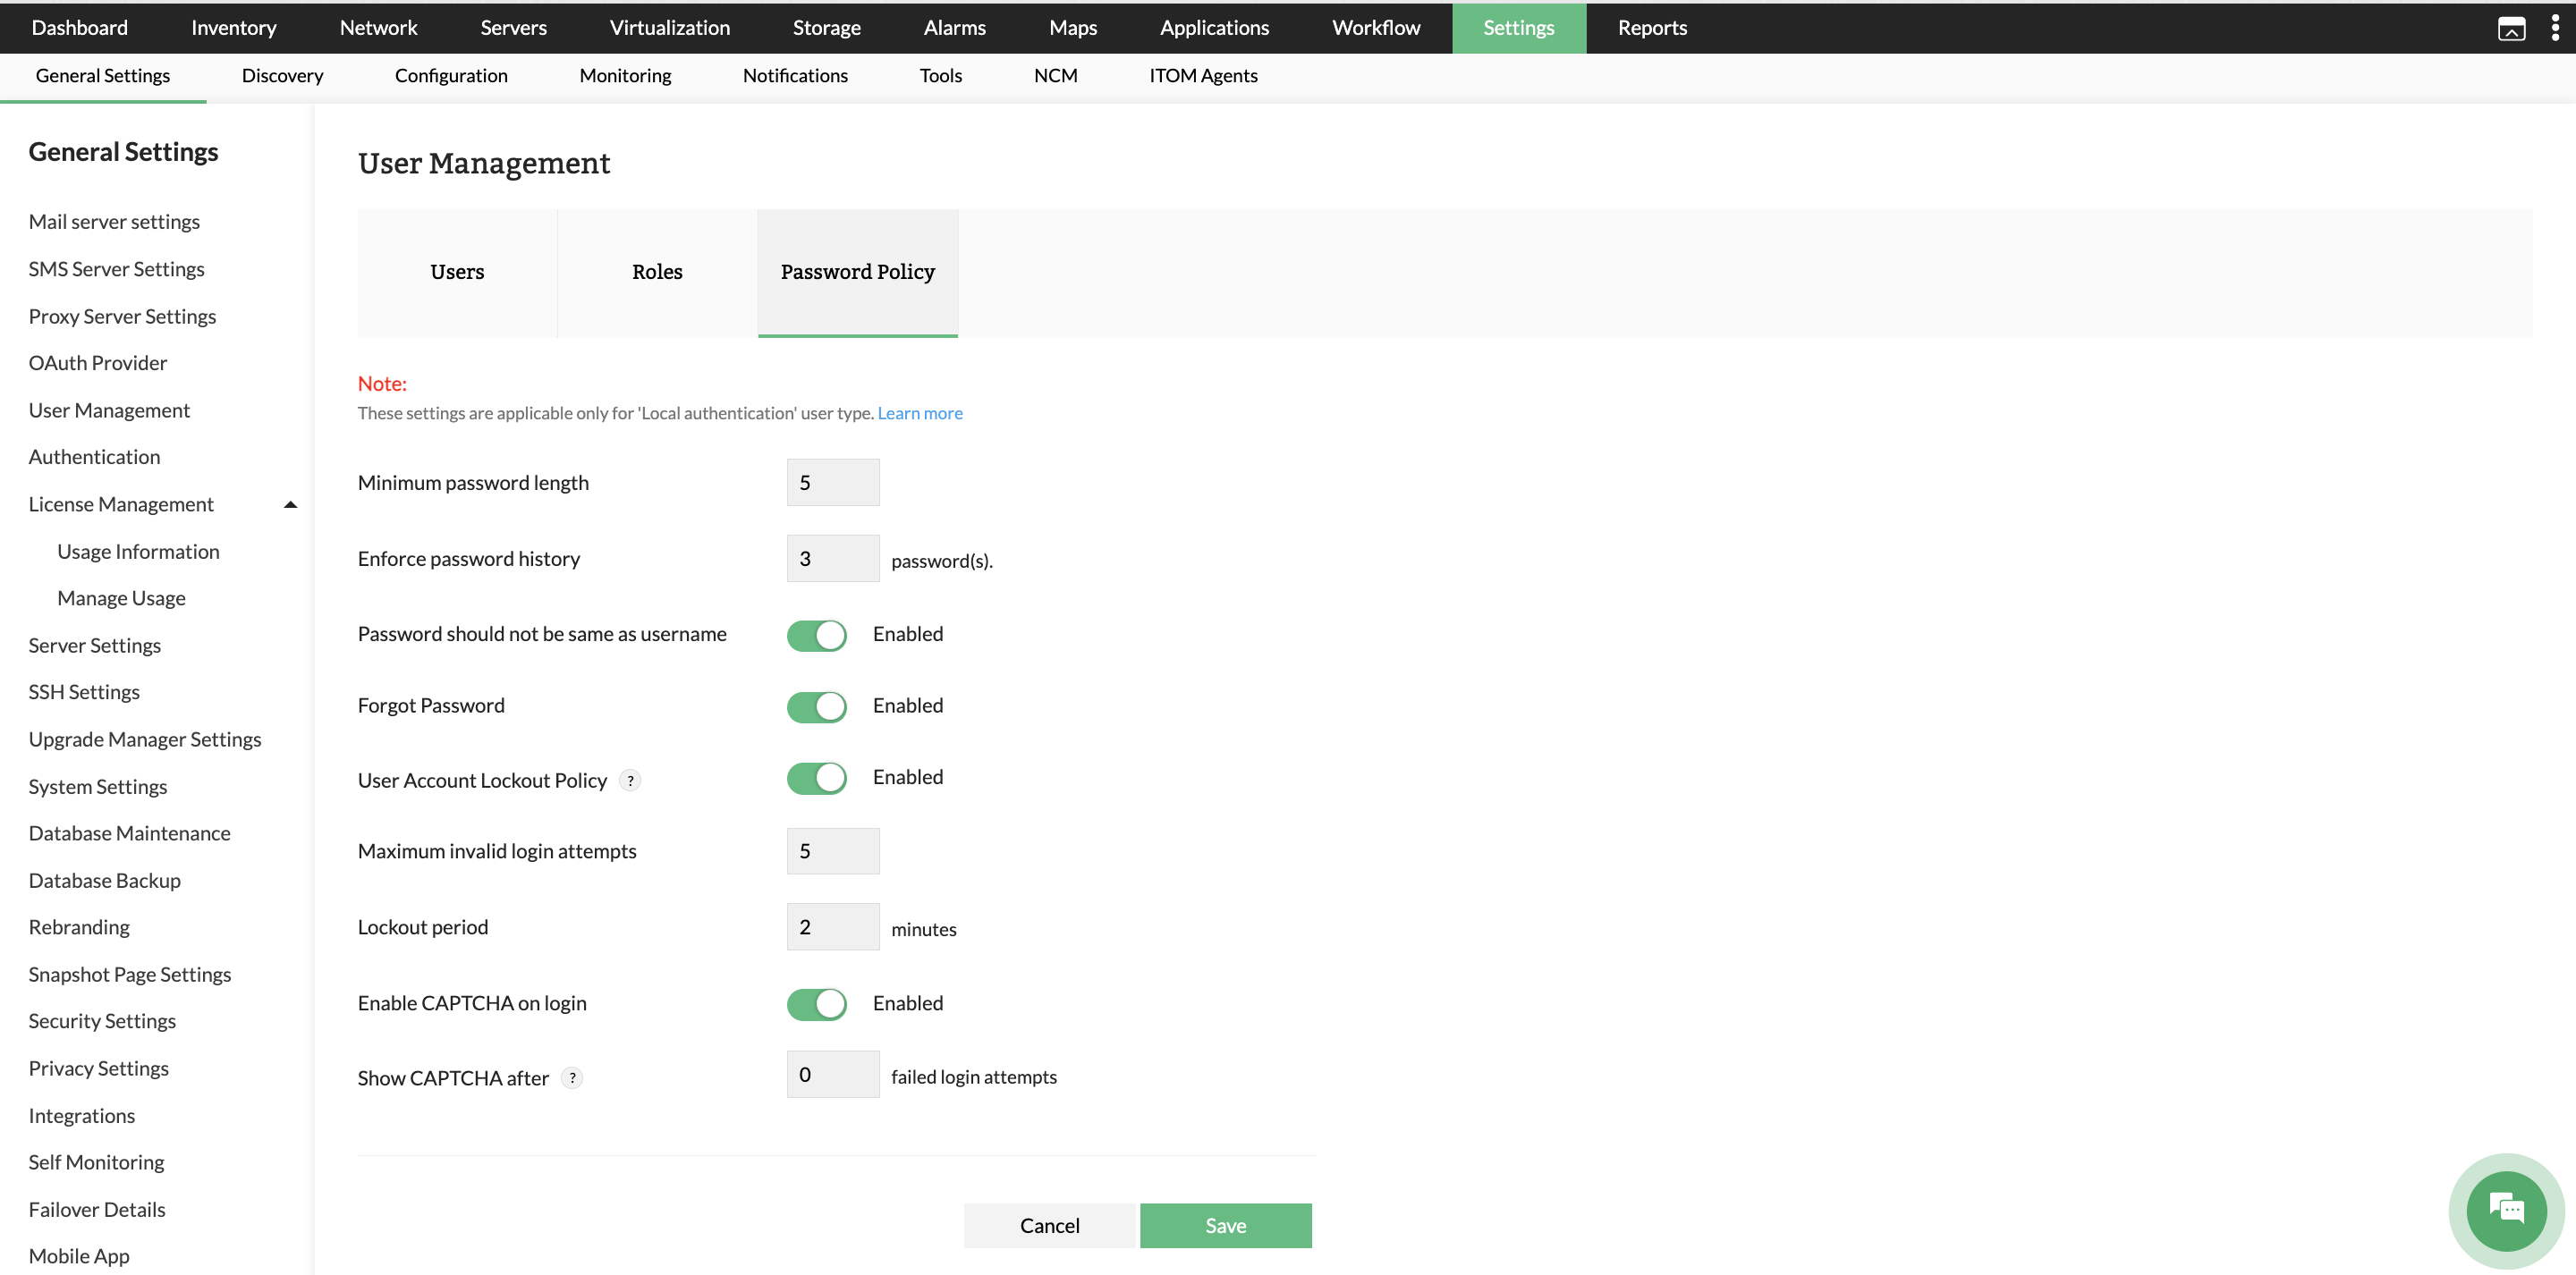Disable User Account Lockout Policy switch
The width and height of the screenshot is (2576, 1275).
click(x=816, y=778)
